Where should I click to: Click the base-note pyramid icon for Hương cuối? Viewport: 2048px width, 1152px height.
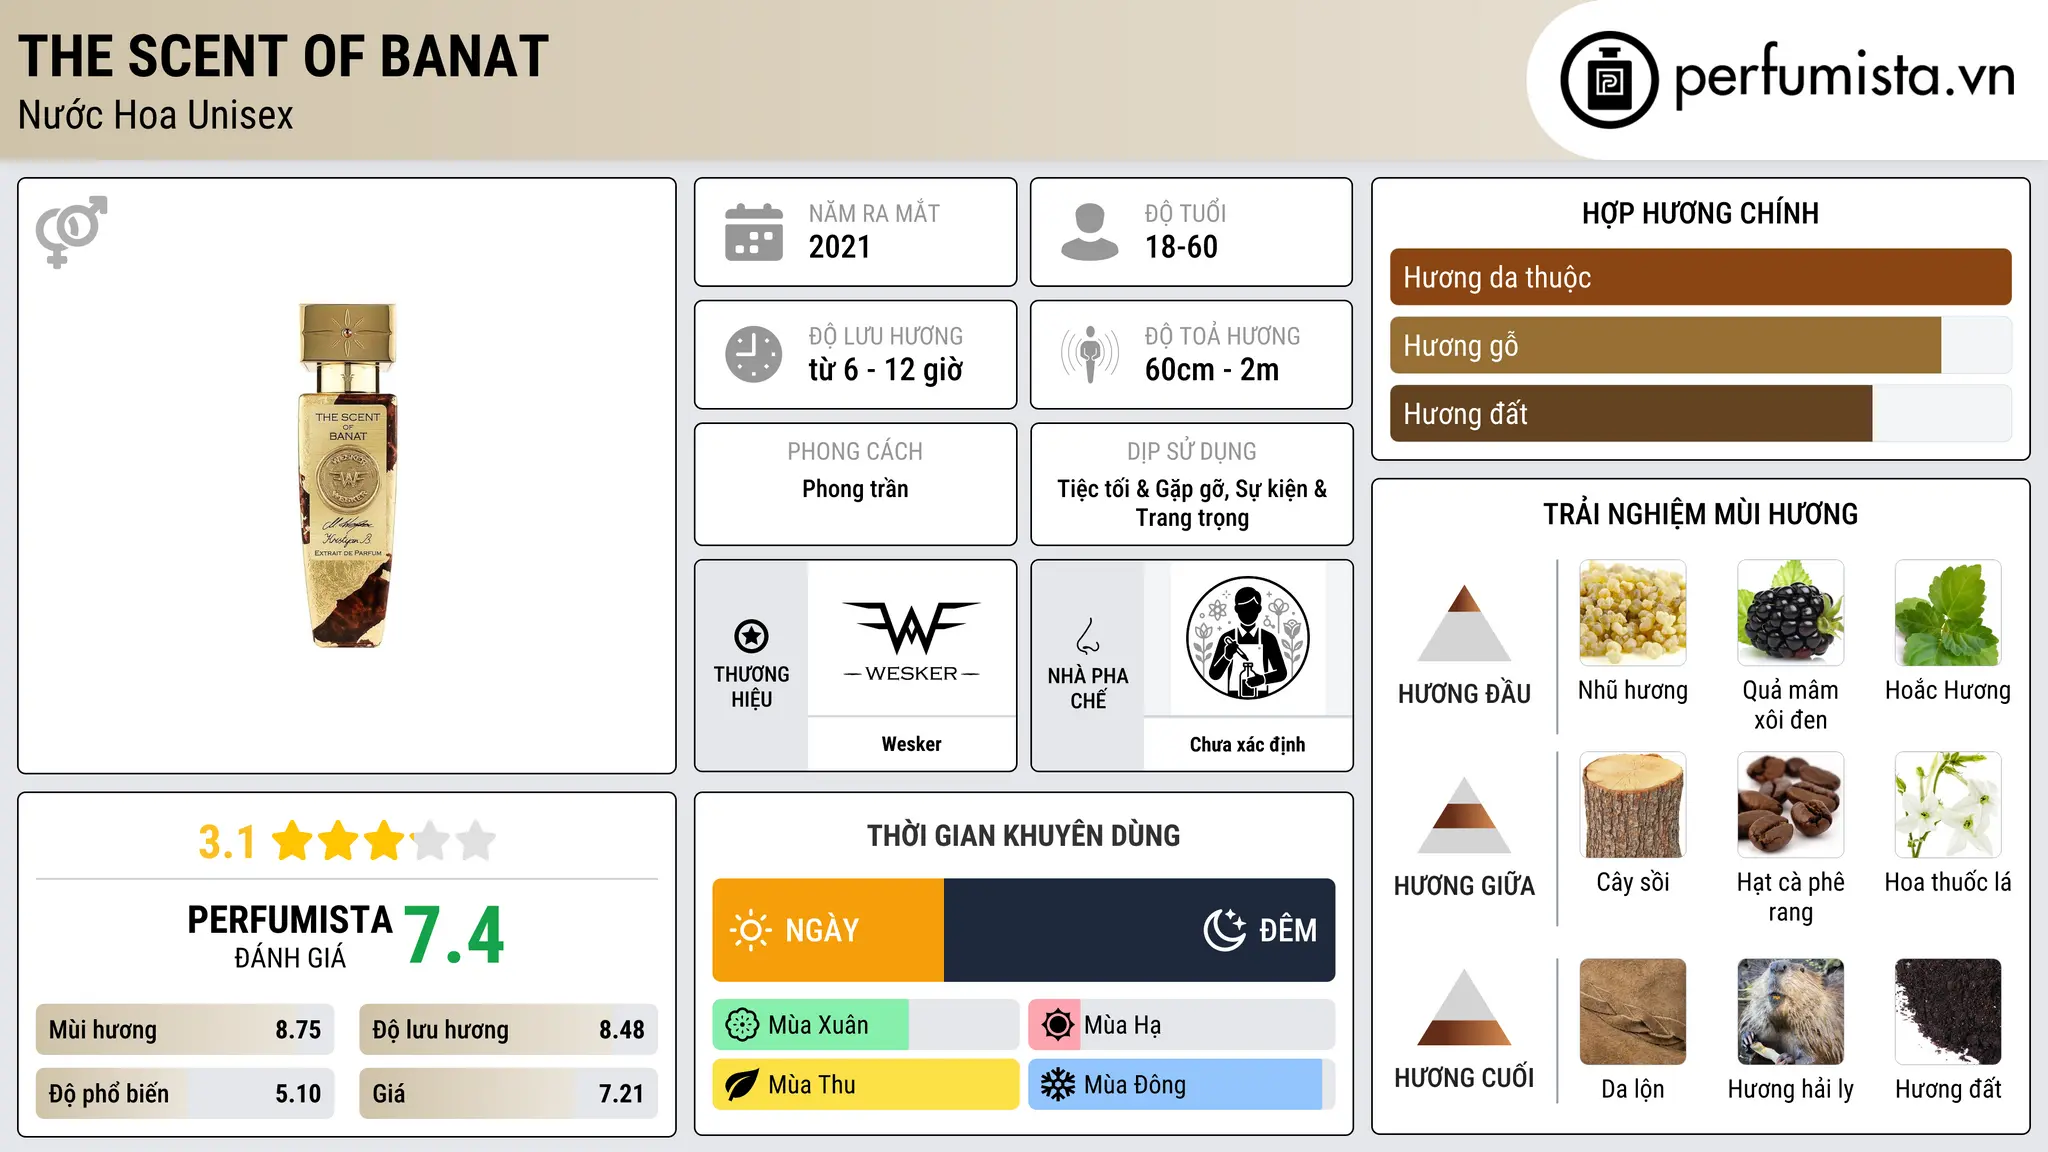pyautogui.click(x=1464, y=1007)
